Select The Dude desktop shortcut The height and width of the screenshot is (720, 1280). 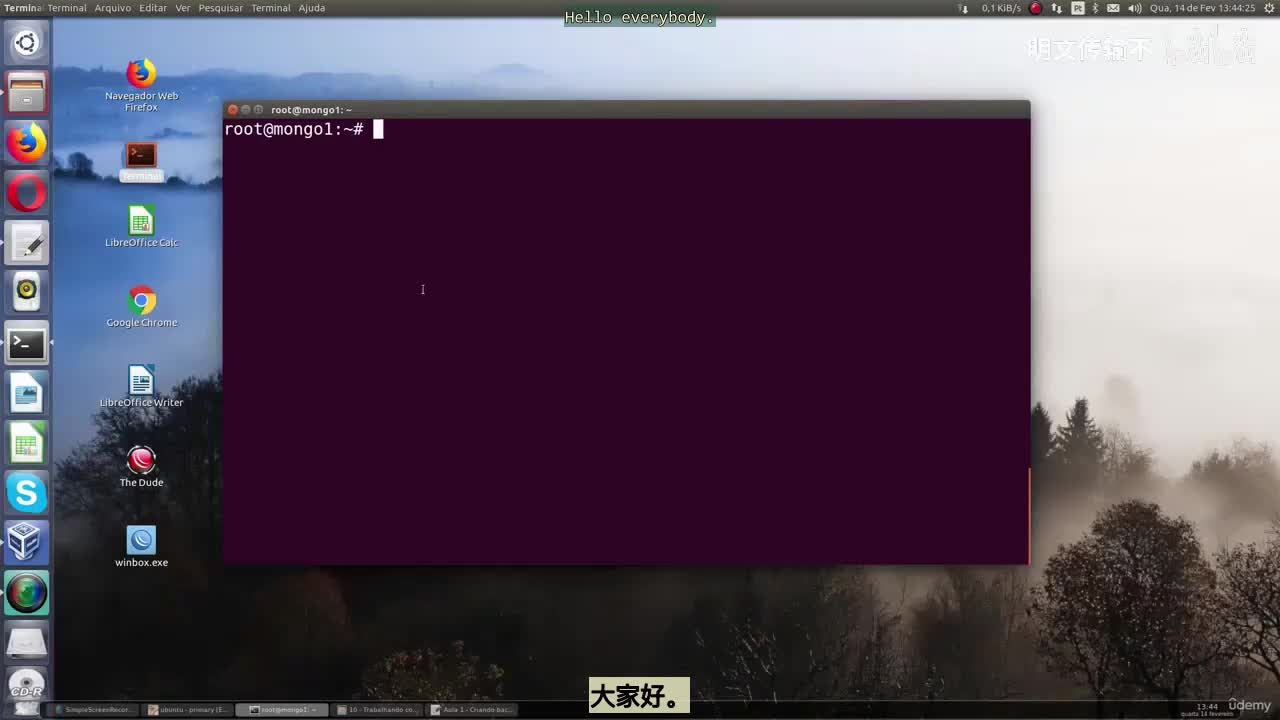click(x=141, y=467)
